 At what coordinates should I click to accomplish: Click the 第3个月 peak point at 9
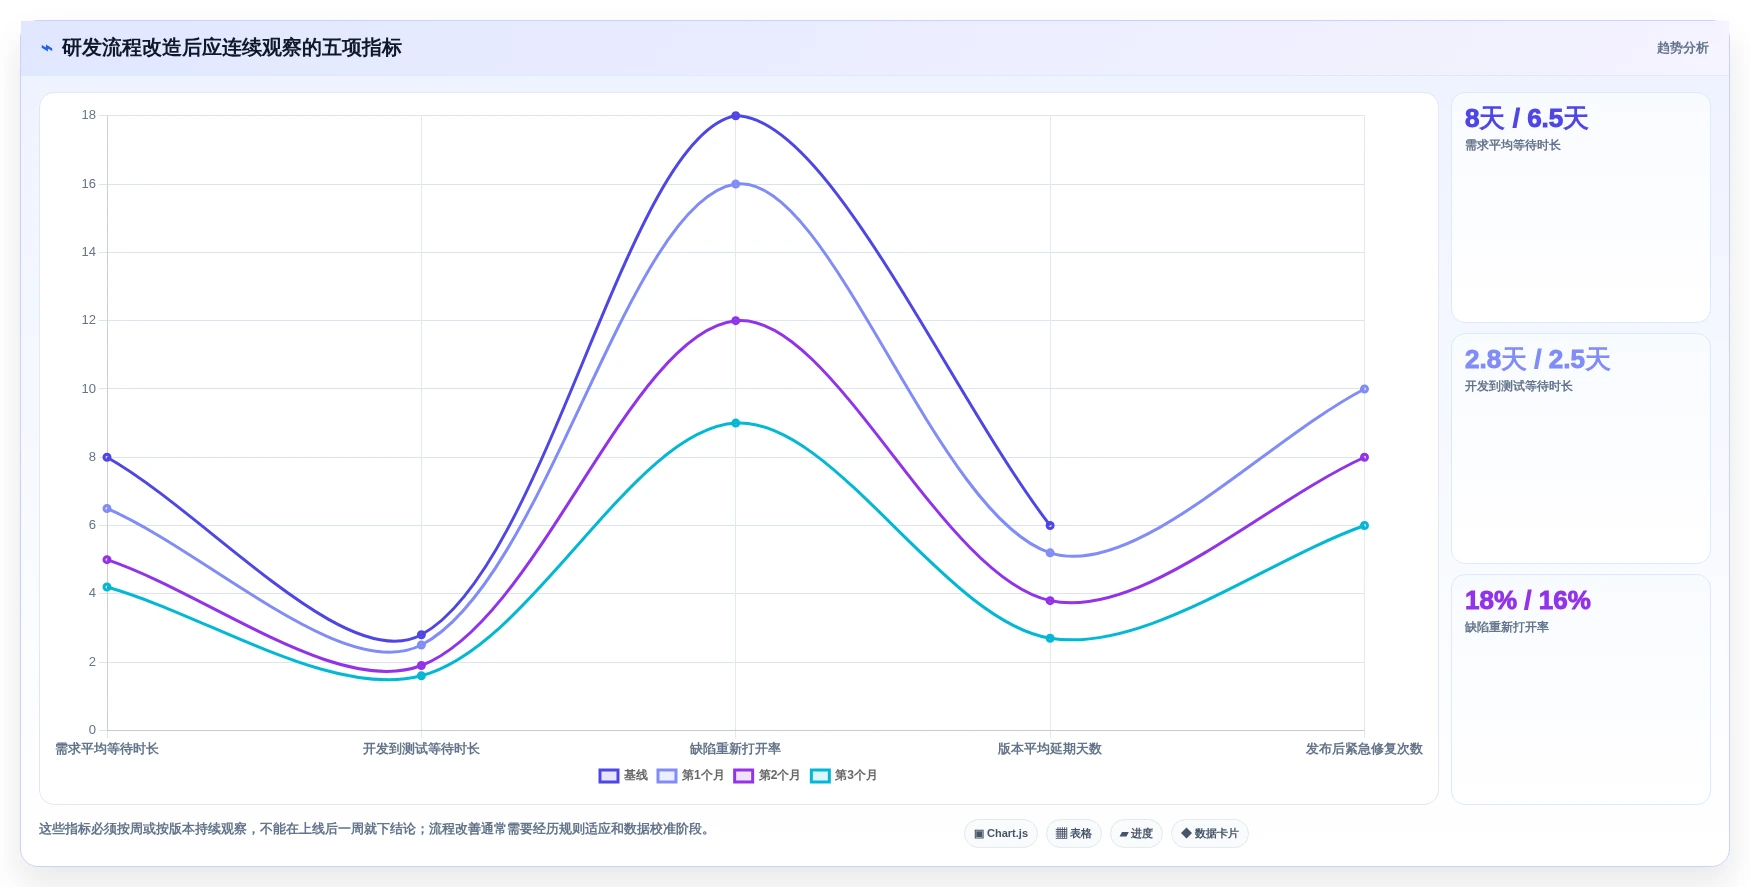[x=736, y=423]
